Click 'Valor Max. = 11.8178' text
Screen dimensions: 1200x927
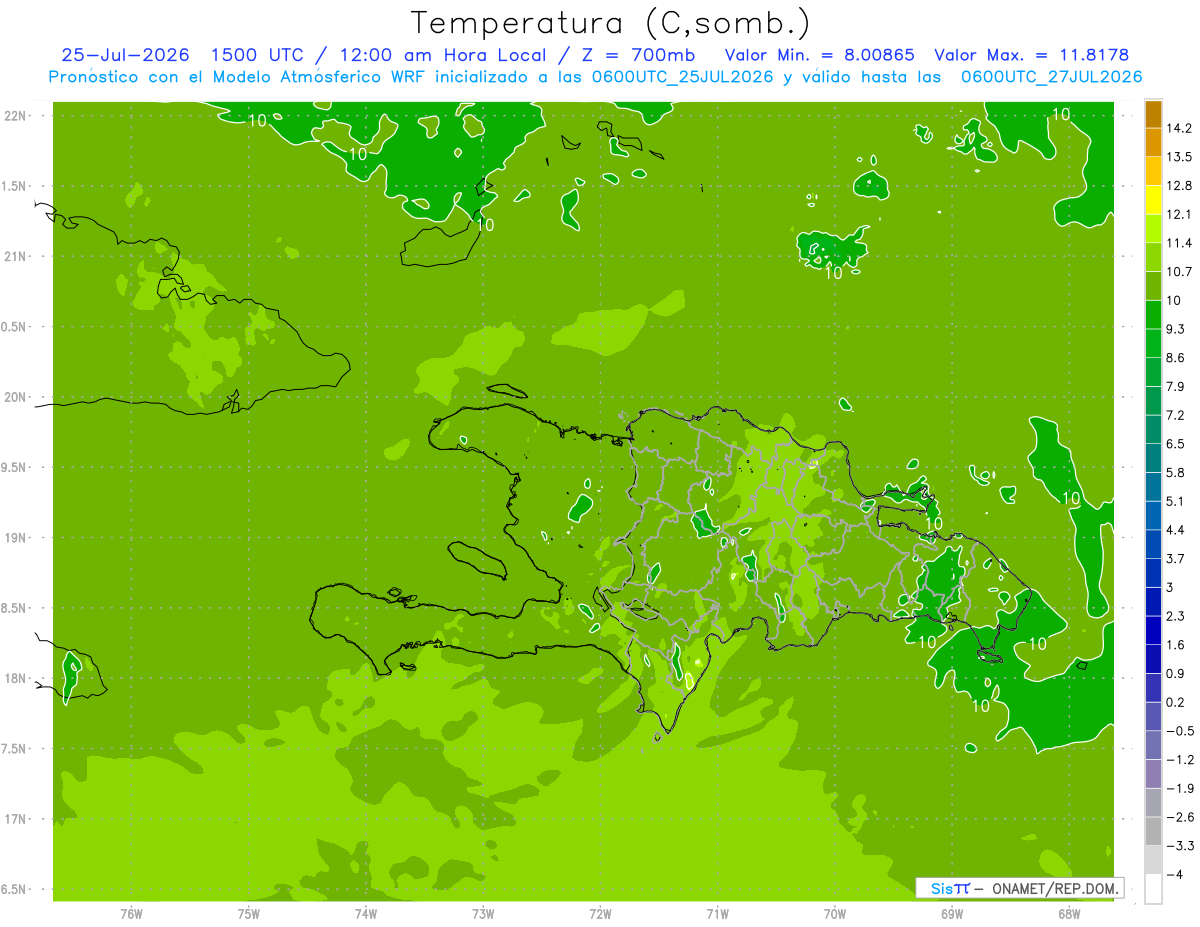coord(1031,55)
